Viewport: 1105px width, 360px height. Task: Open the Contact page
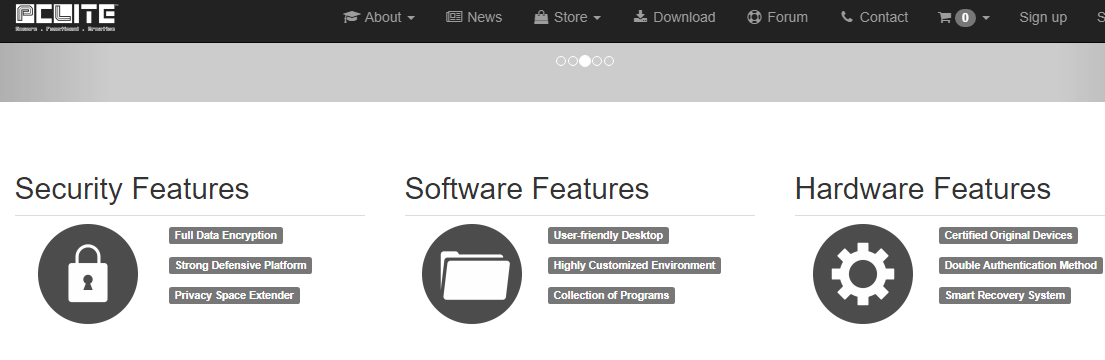(x=875, y=17)
